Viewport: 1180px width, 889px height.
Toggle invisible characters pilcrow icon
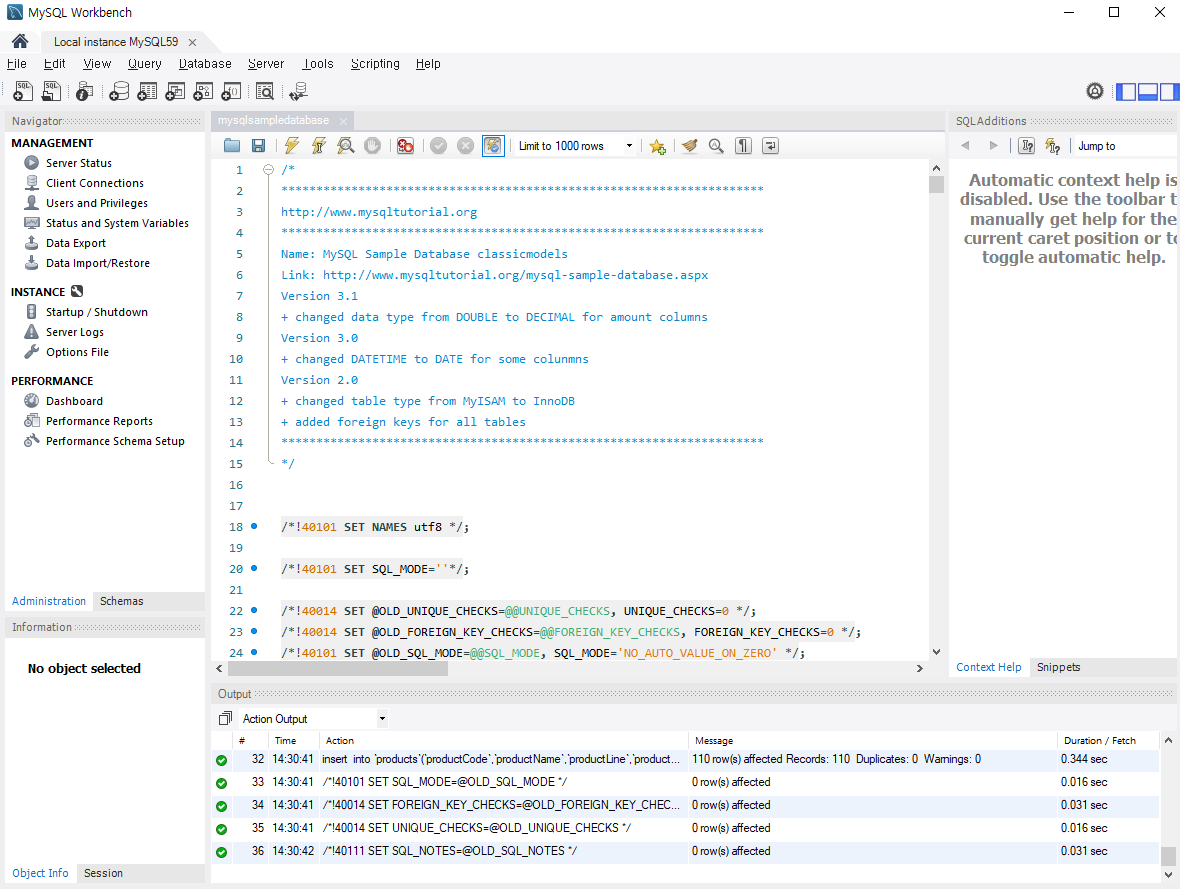[744, 146]
